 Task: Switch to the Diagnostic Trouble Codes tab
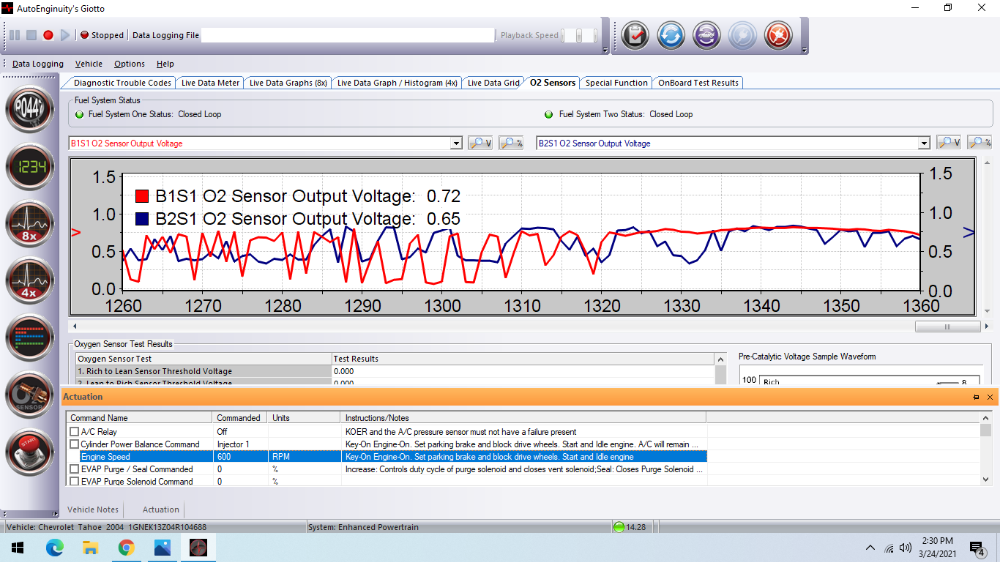click(123, 83)
